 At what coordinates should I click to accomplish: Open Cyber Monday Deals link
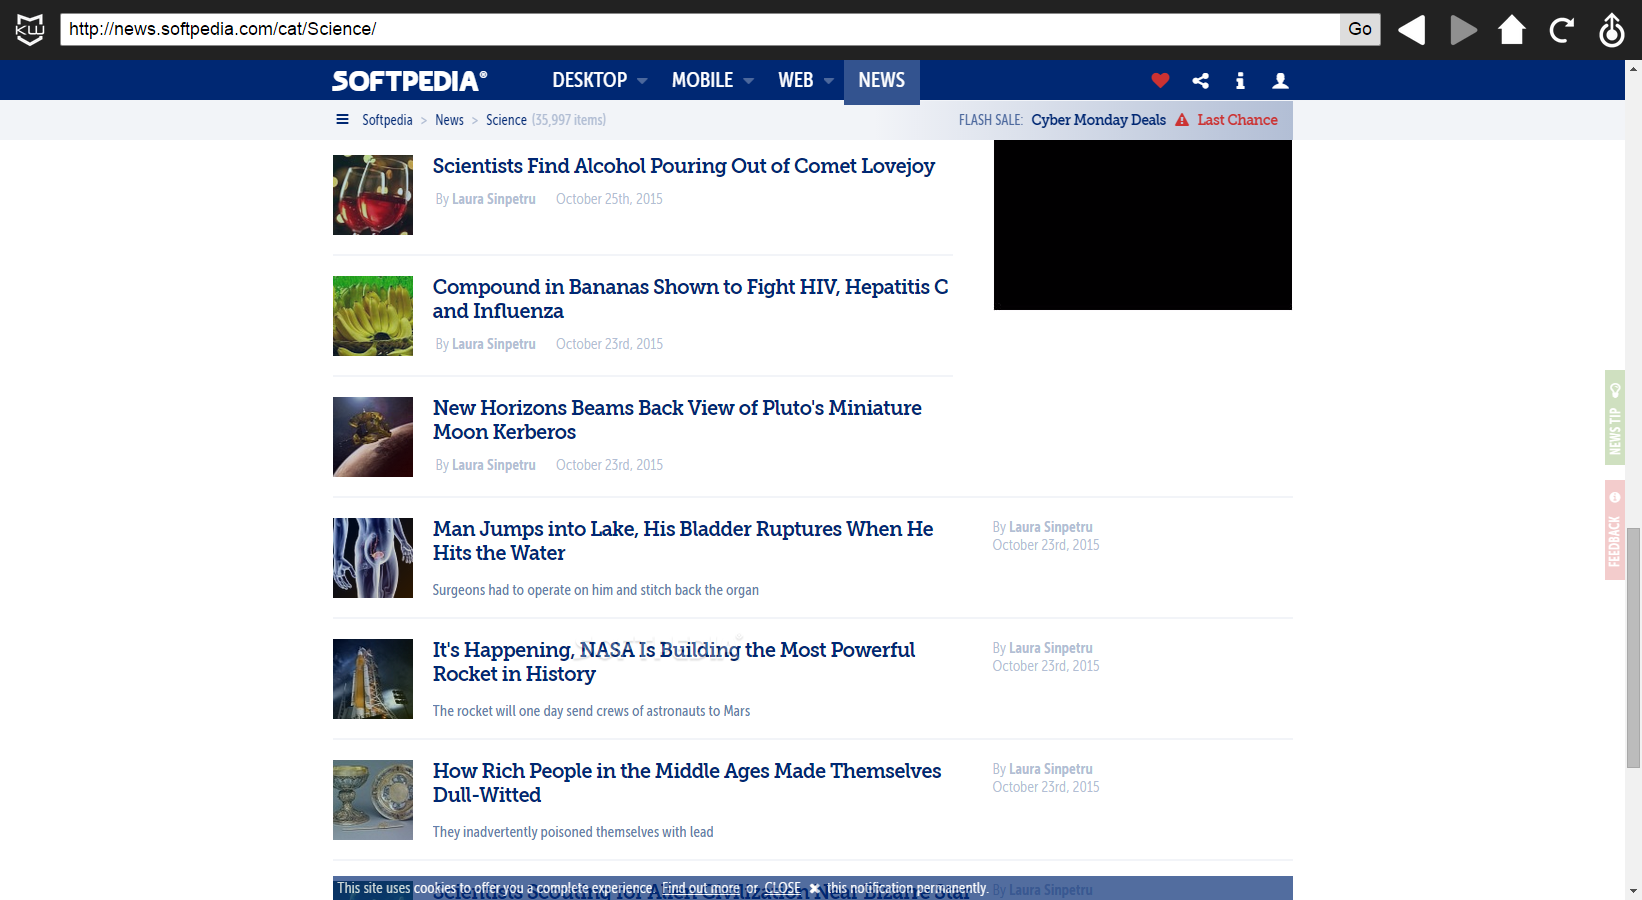pos(1098,120)
